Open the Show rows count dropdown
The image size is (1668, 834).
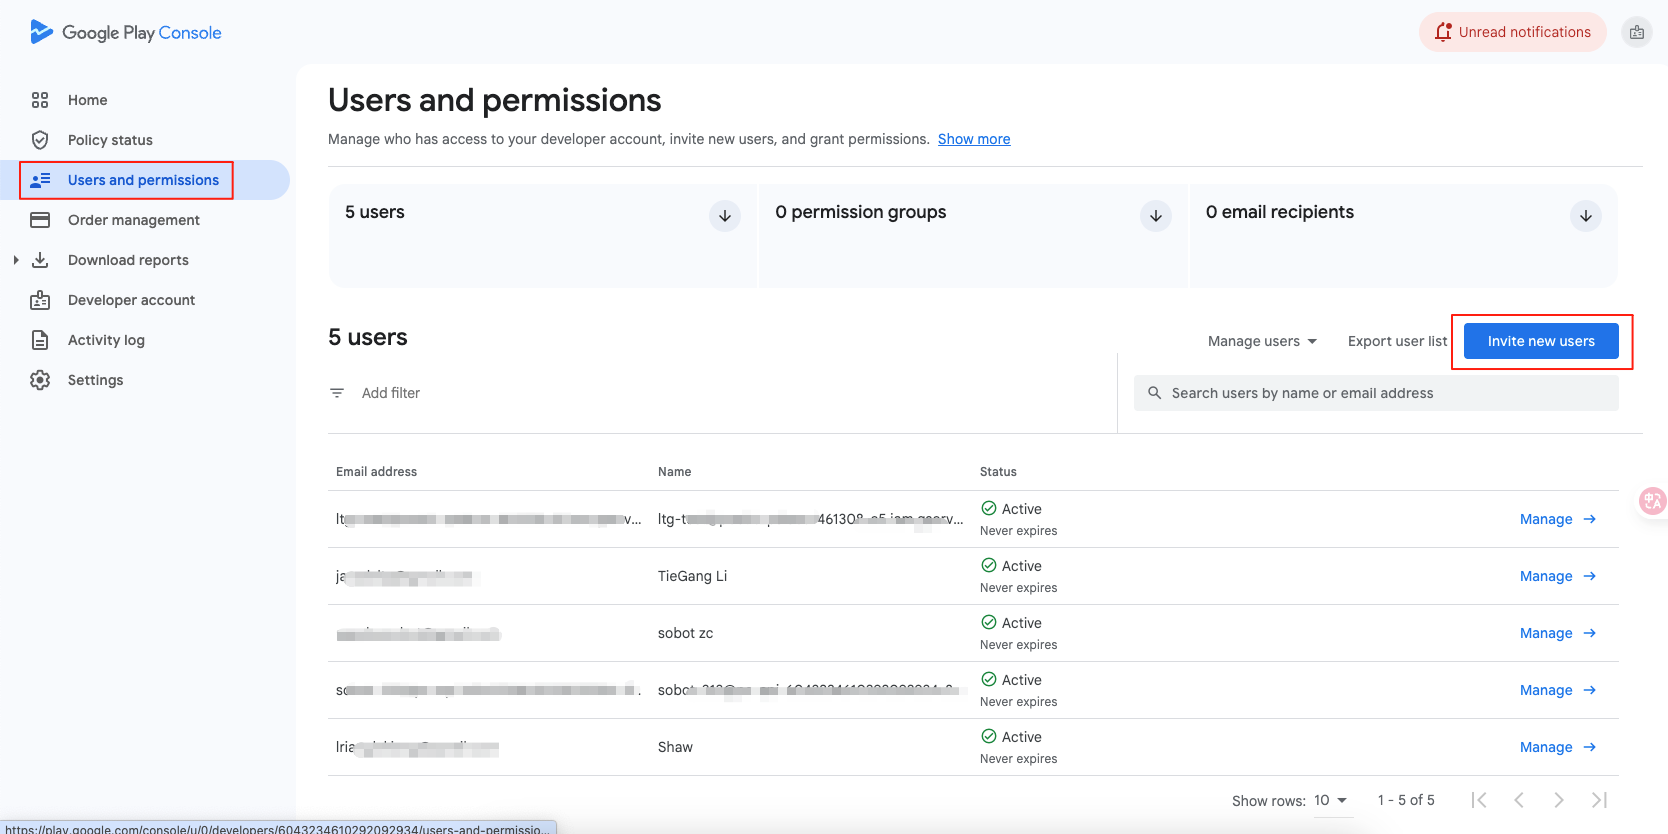1330,800
